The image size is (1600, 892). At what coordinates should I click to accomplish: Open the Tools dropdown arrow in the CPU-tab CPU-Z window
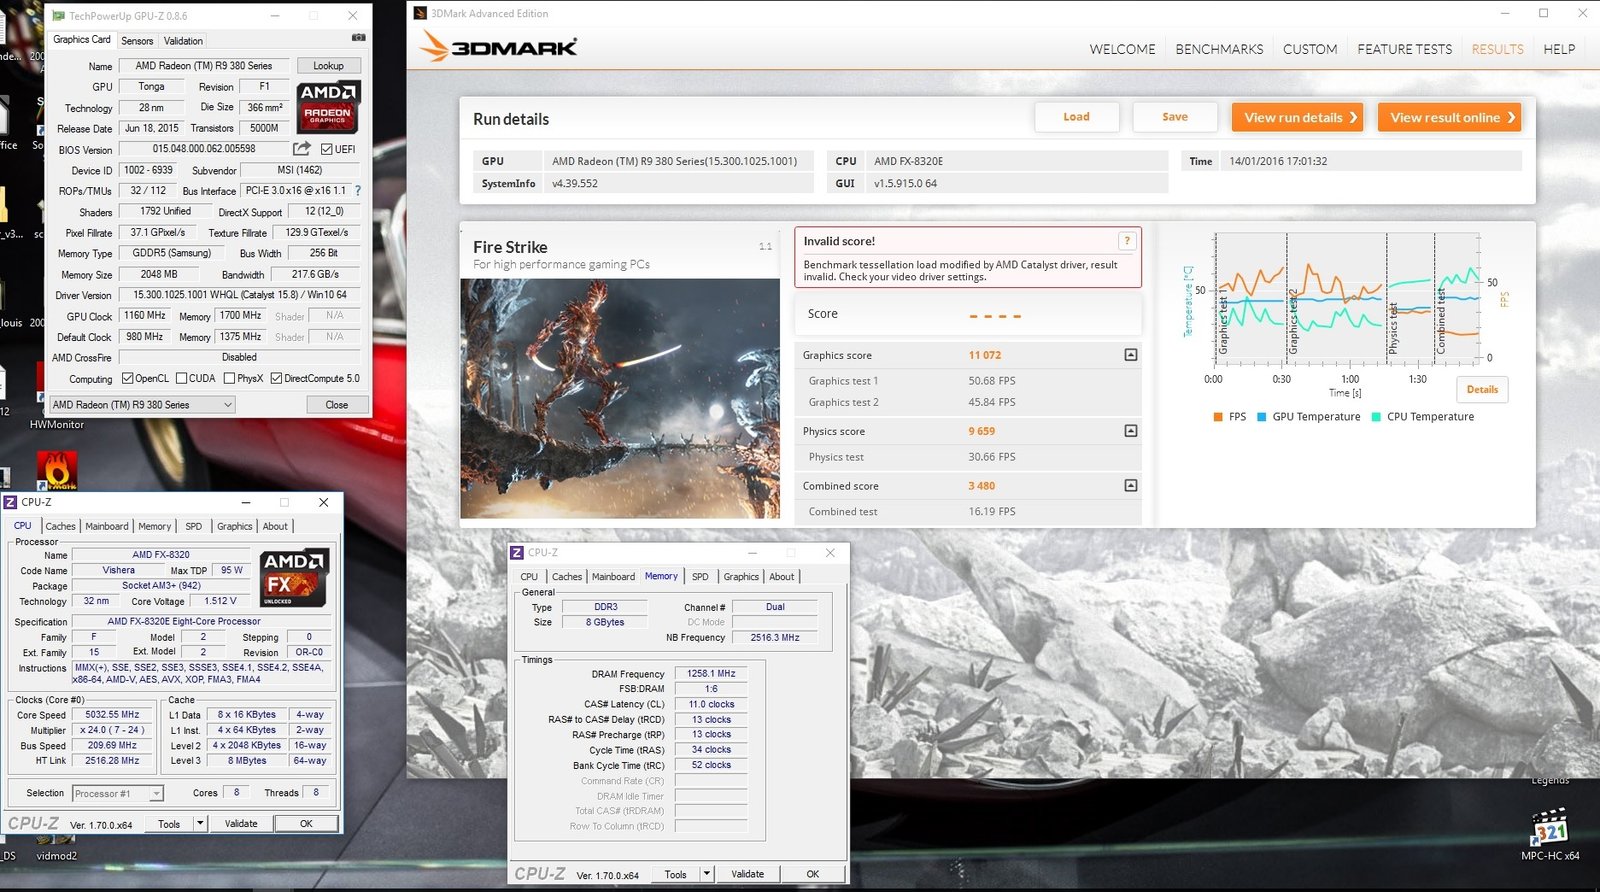200,823
